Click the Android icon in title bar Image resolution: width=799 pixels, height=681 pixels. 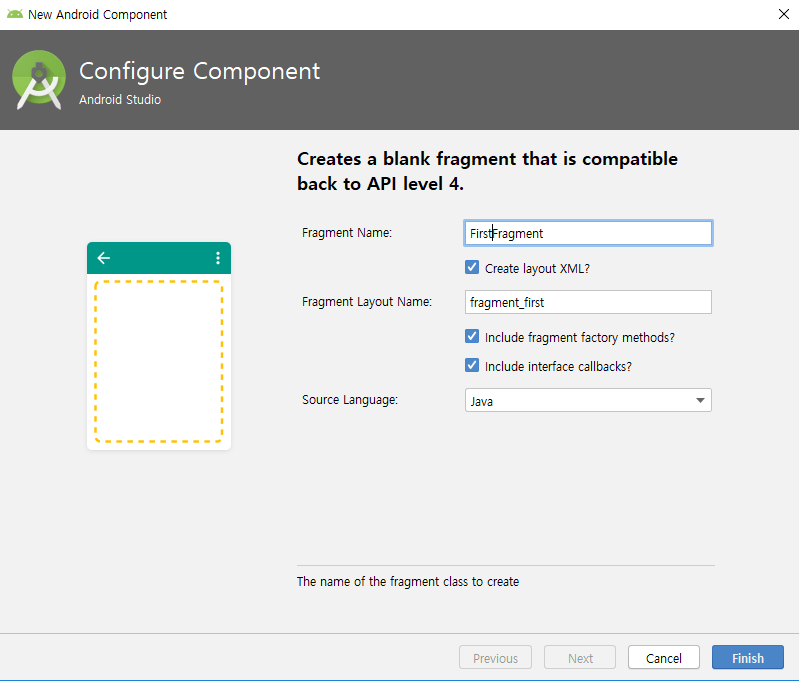[15, 14]
